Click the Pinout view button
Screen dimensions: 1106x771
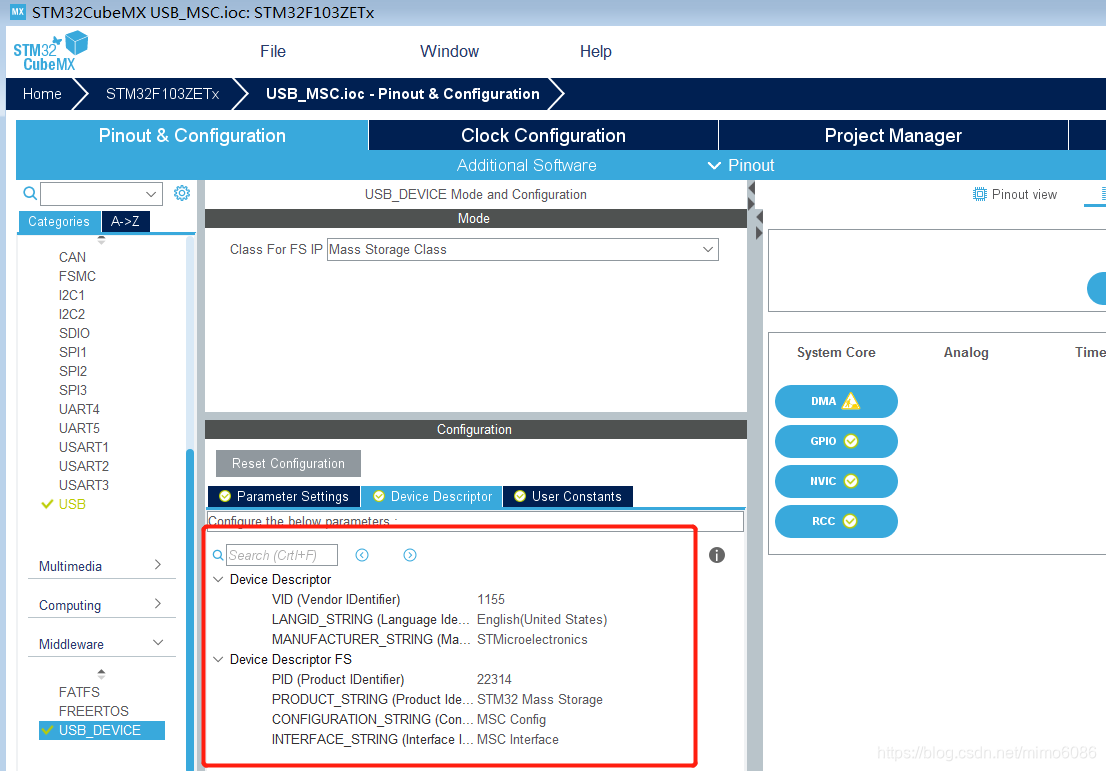point(1015,195)
